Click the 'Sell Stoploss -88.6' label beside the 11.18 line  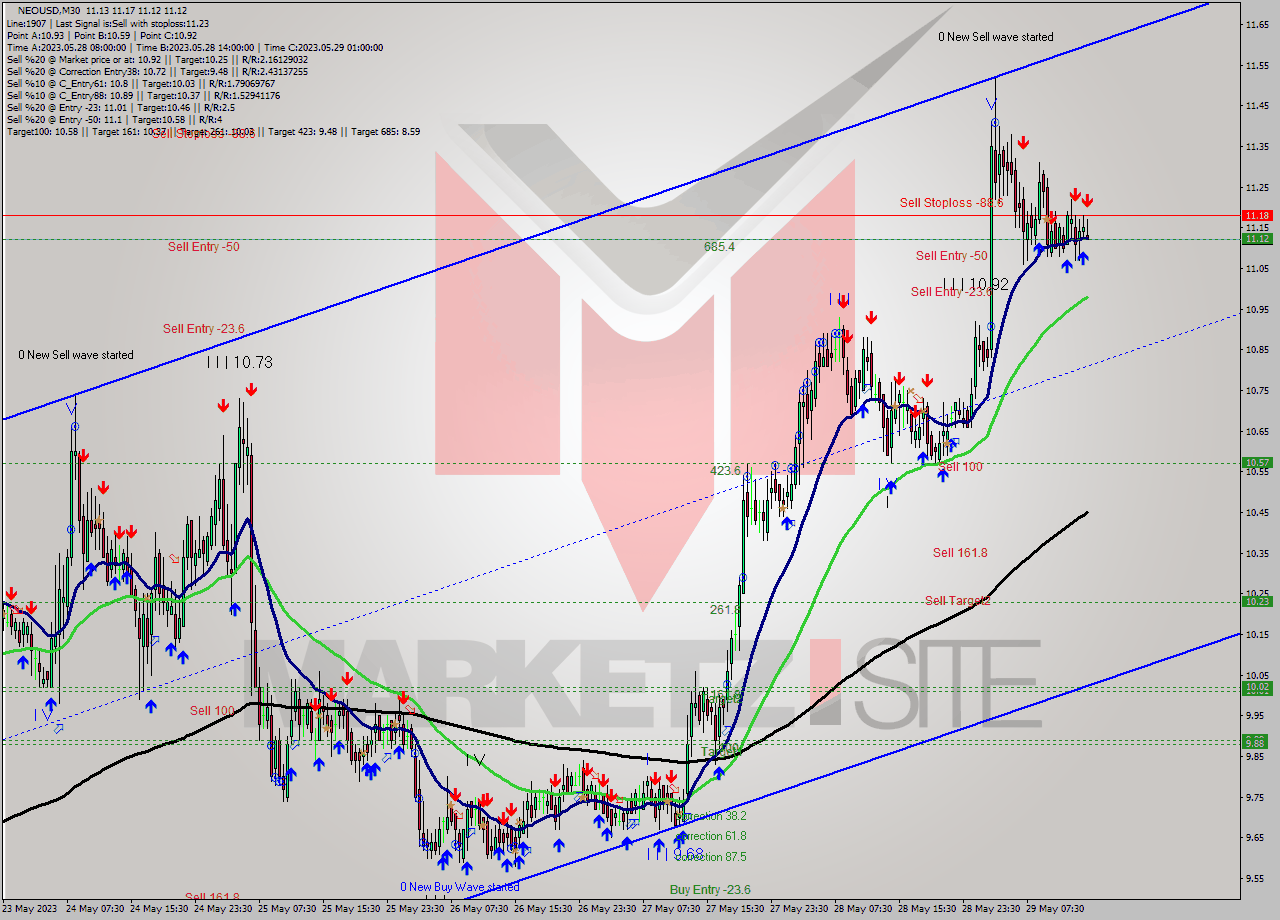click(951, 203)
